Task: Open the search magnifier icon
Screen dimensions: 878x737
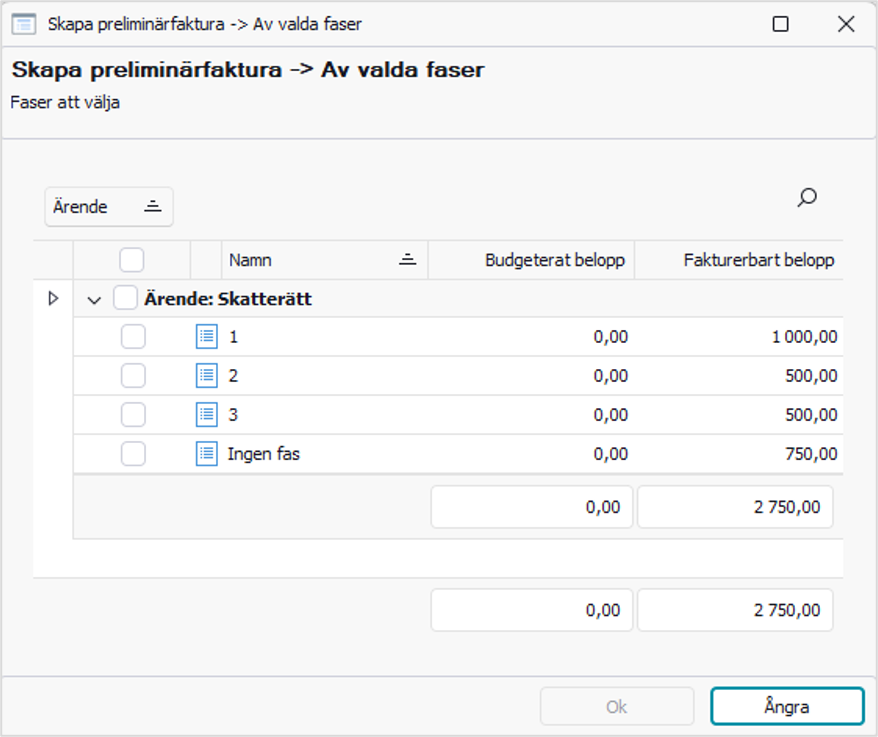Action: tap(807, 198)
